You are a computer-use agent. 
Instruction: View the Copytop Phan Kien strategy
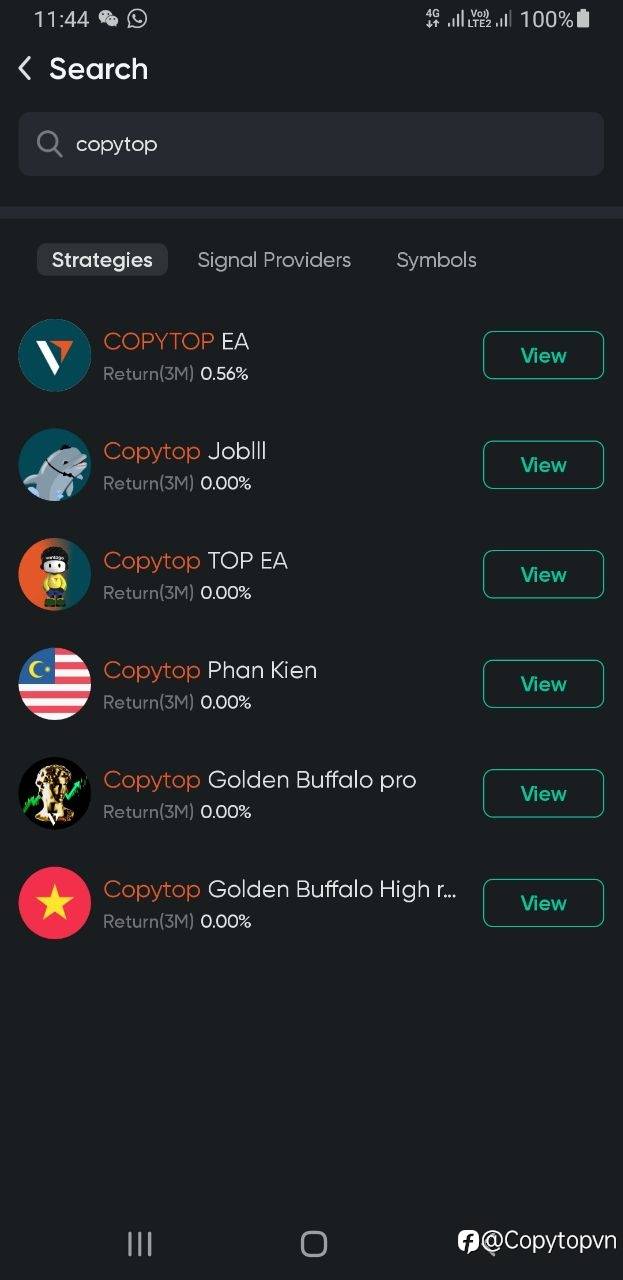pos(543,684)
